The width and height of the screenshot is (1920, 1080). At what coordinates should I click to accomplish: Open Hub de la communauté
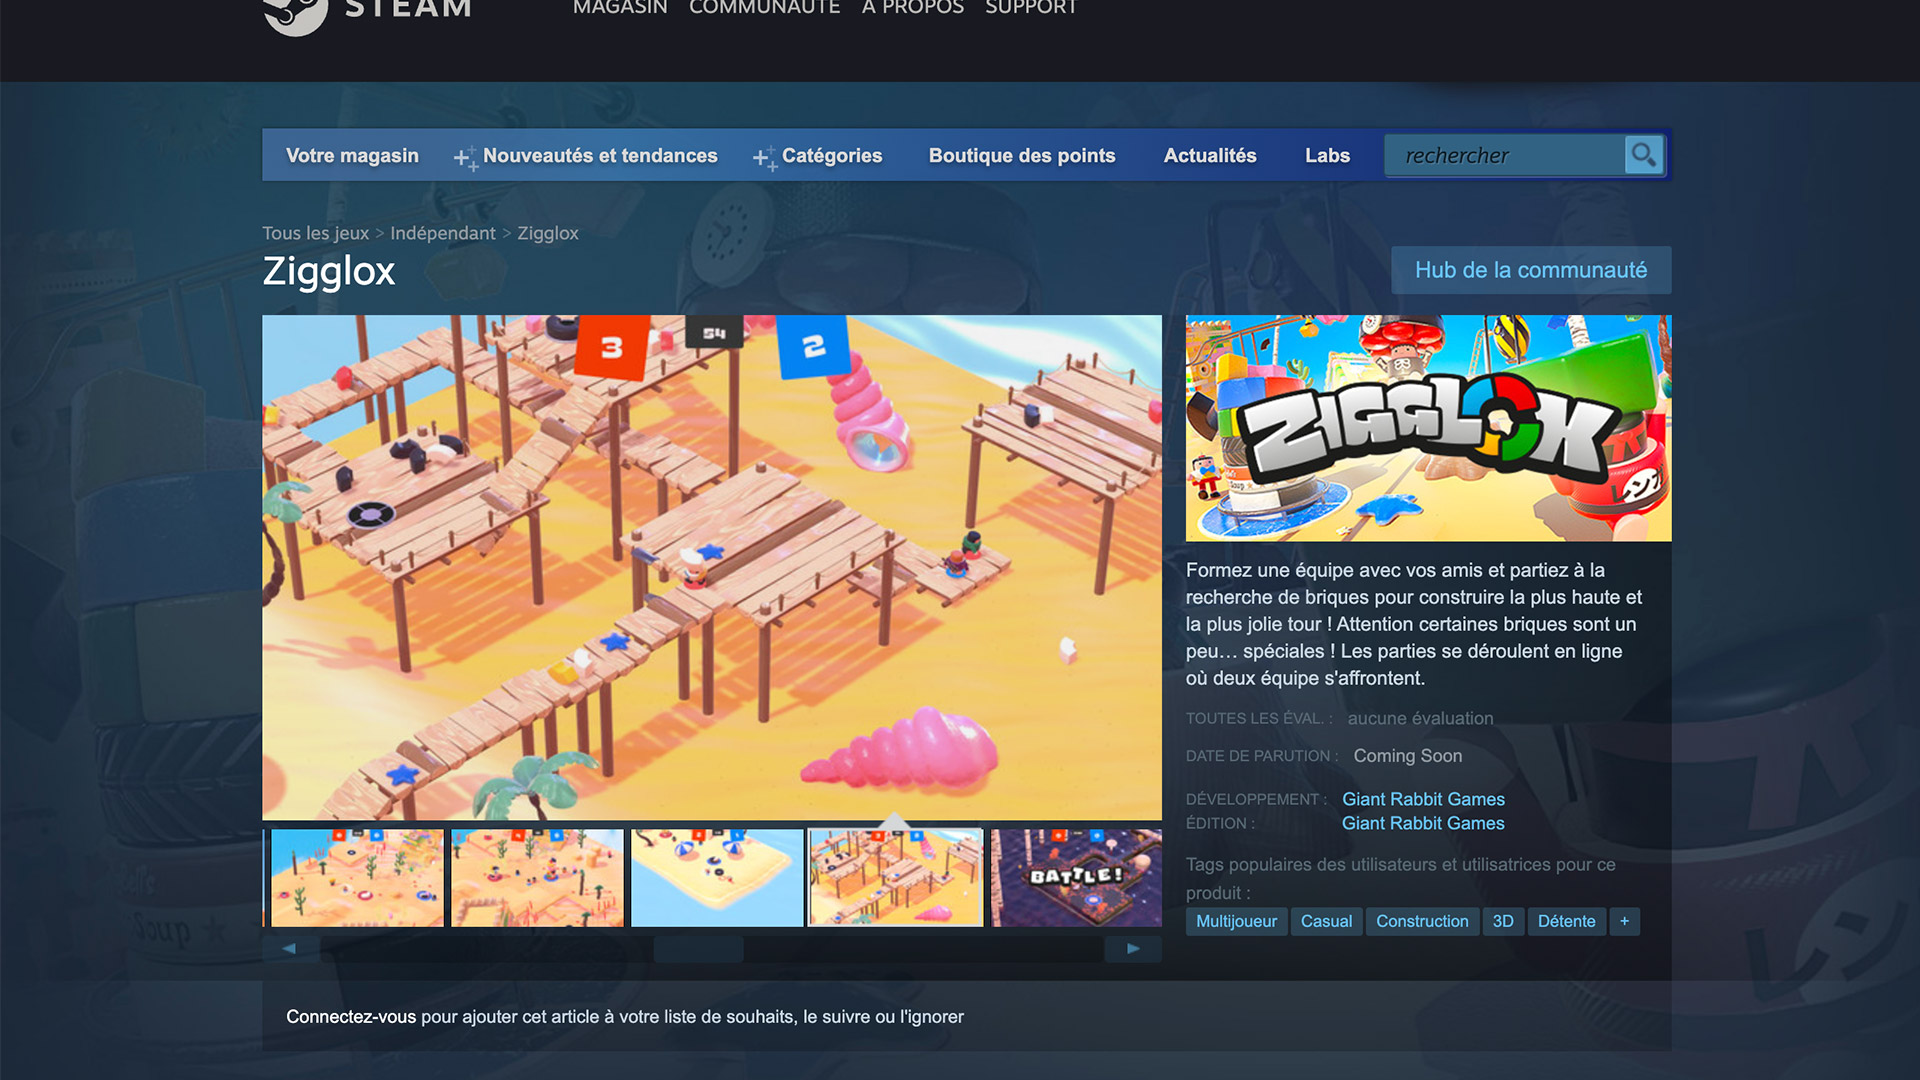[x=1531, y=270]
